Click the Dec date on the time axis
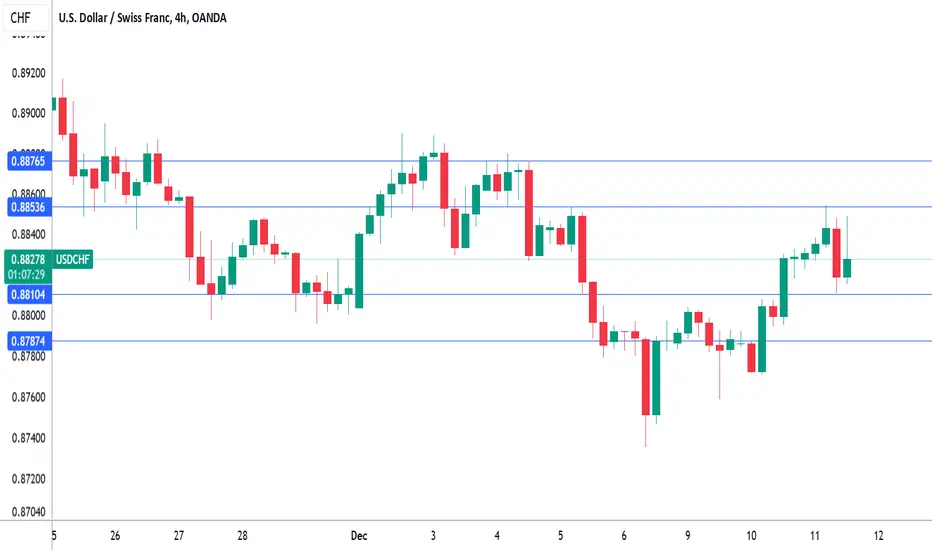Image resolution: width=932 pixels, height=550 pixels. [359, 536]
